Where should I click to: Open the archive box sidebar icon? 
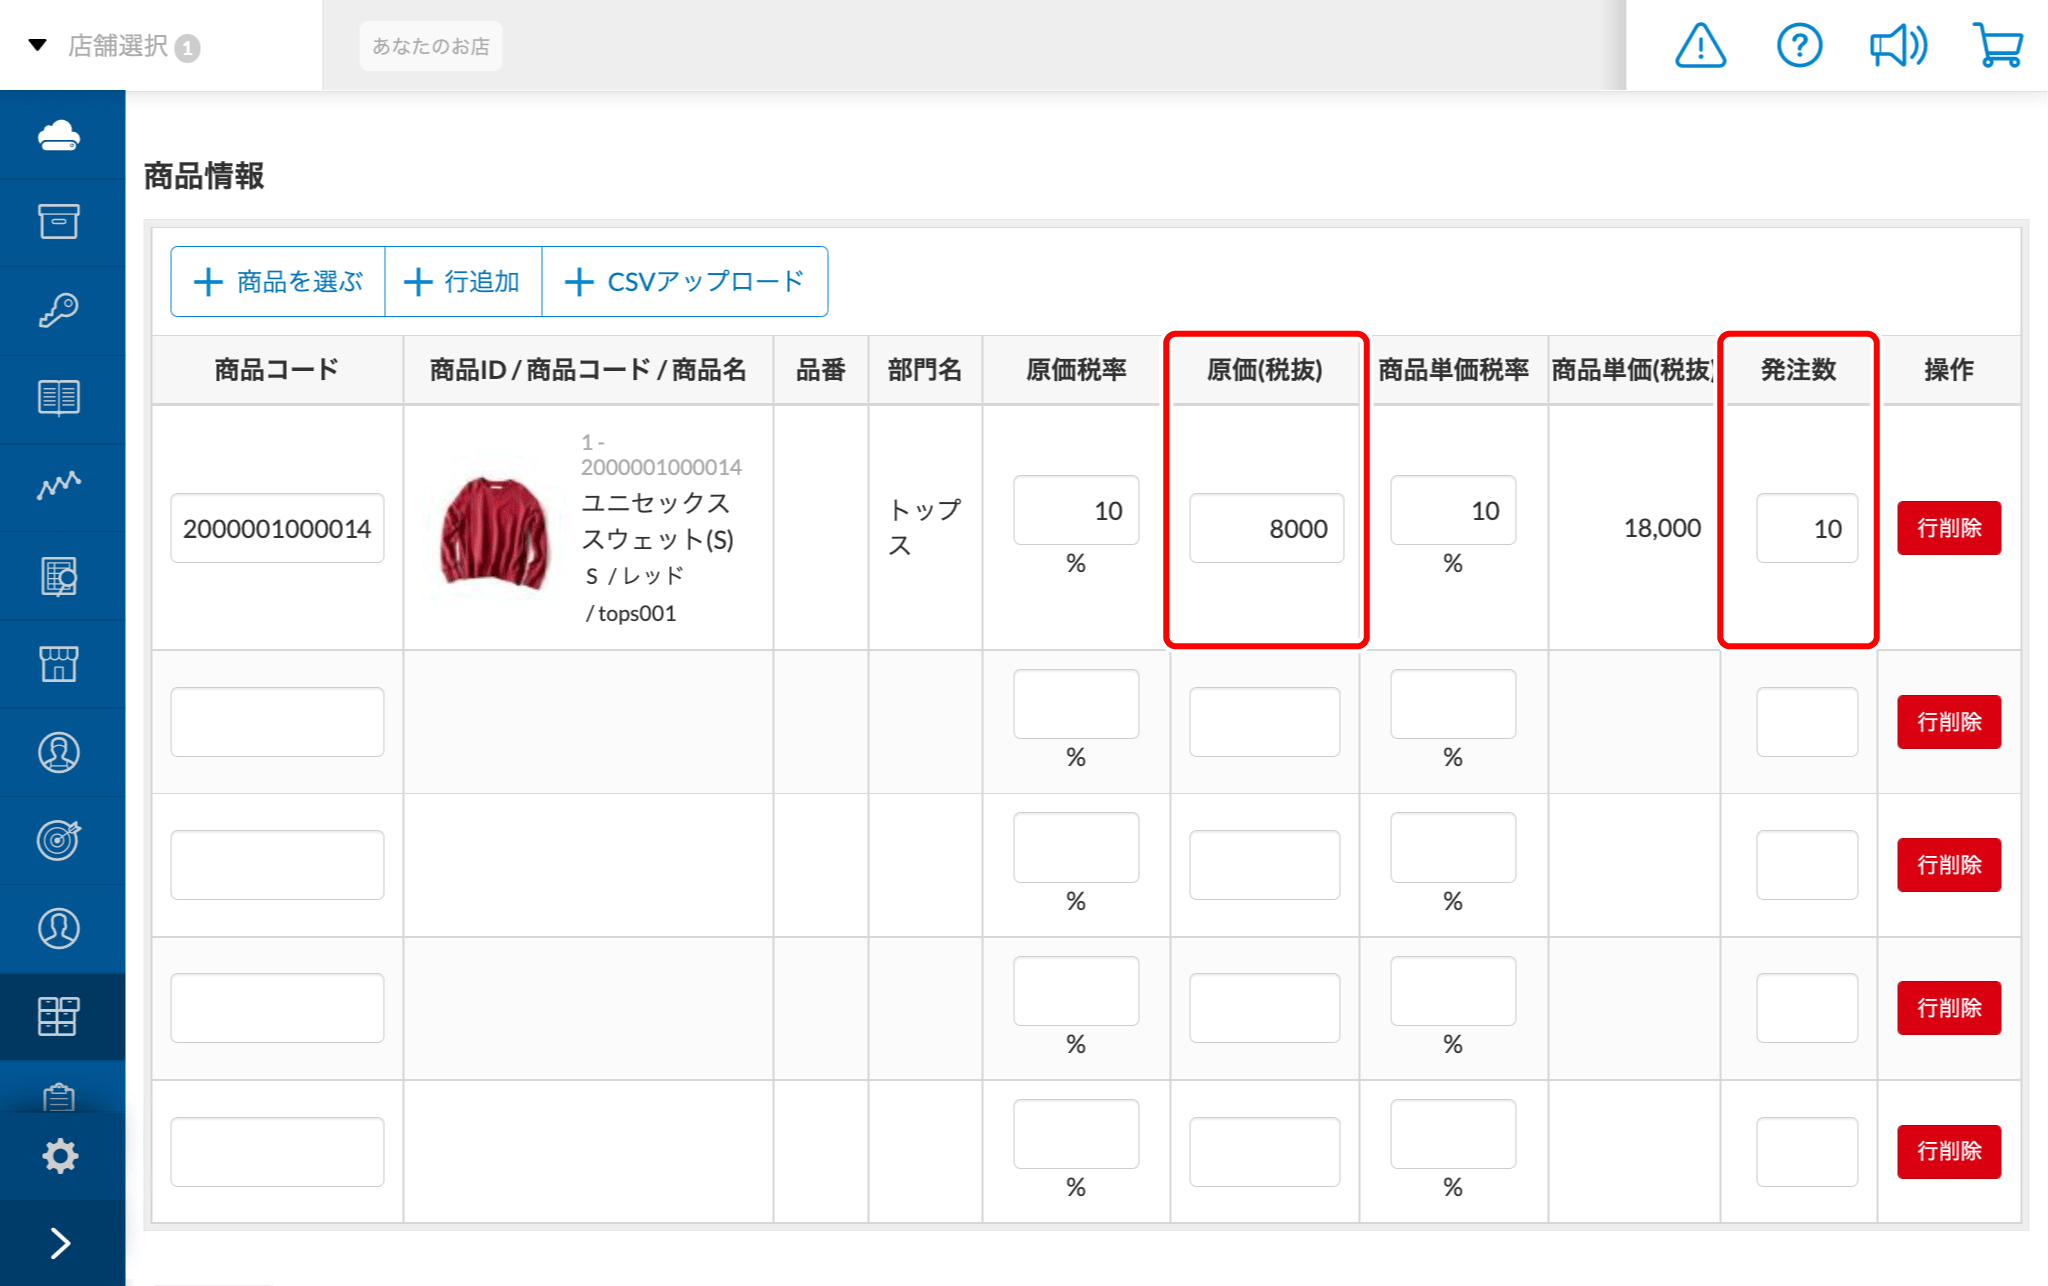pos(59,222)
